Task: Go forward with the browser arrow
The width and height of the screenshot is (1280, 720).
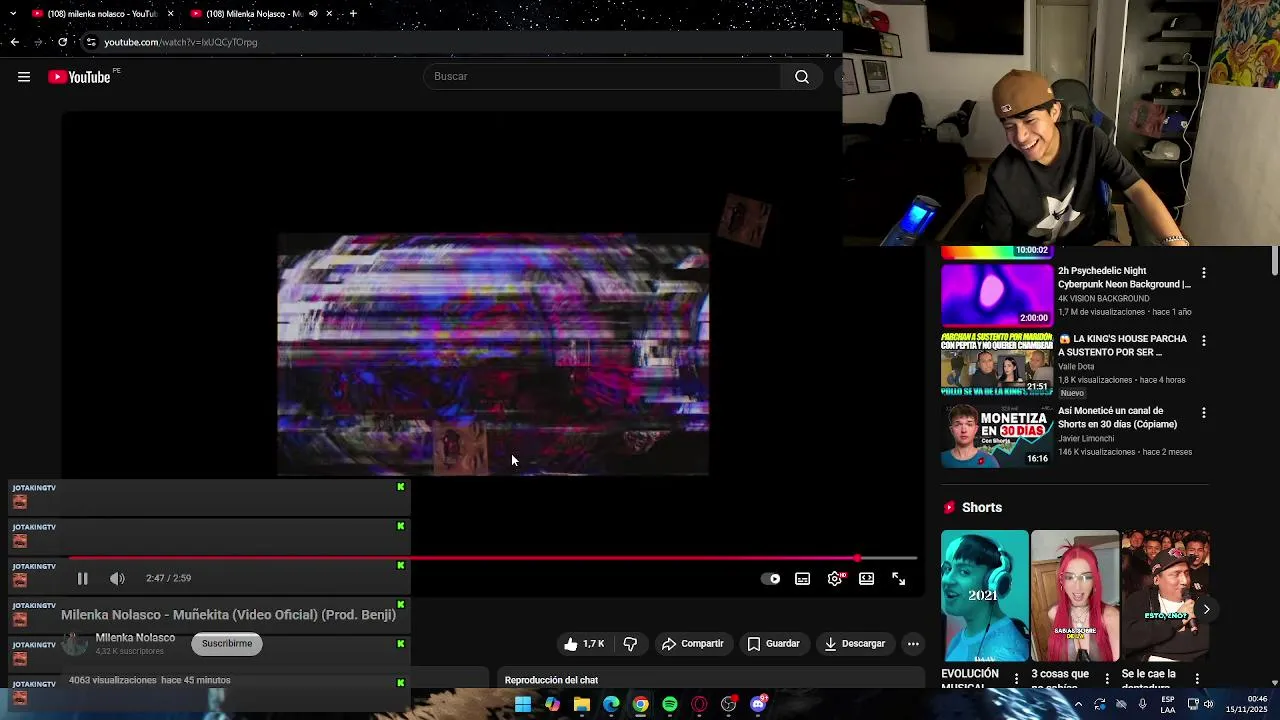Action: (38, 42)
